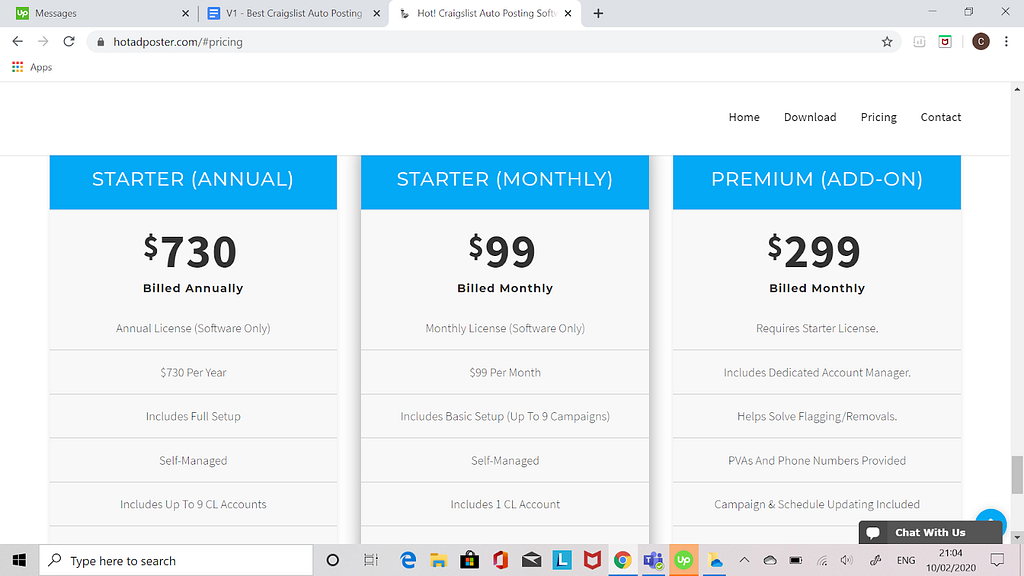
Task: Go to Pricing nav link
Action: pyautogui.click(x=878, y=117)
